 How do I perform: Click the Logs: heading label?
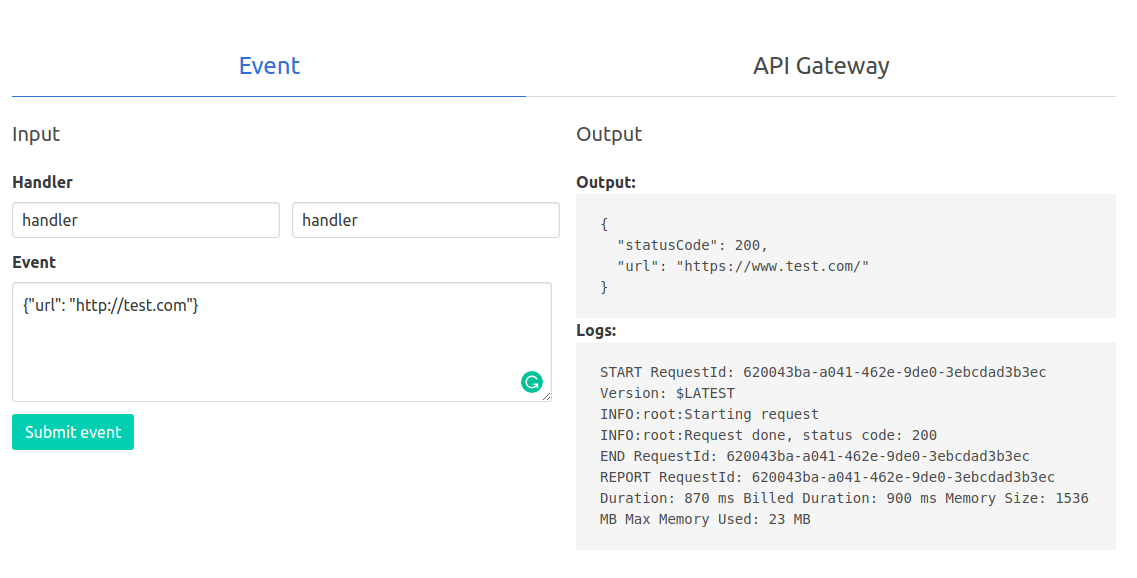(596, 331)
